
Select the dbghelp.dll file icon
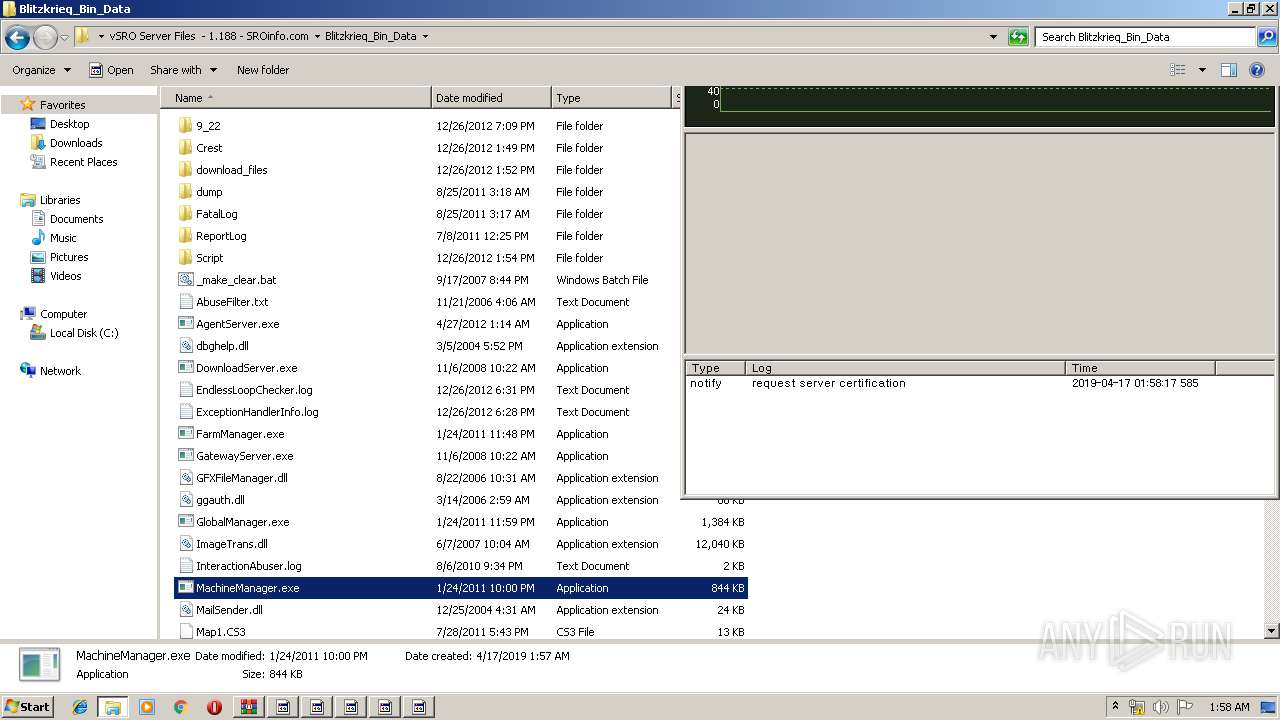pos(185,346)
